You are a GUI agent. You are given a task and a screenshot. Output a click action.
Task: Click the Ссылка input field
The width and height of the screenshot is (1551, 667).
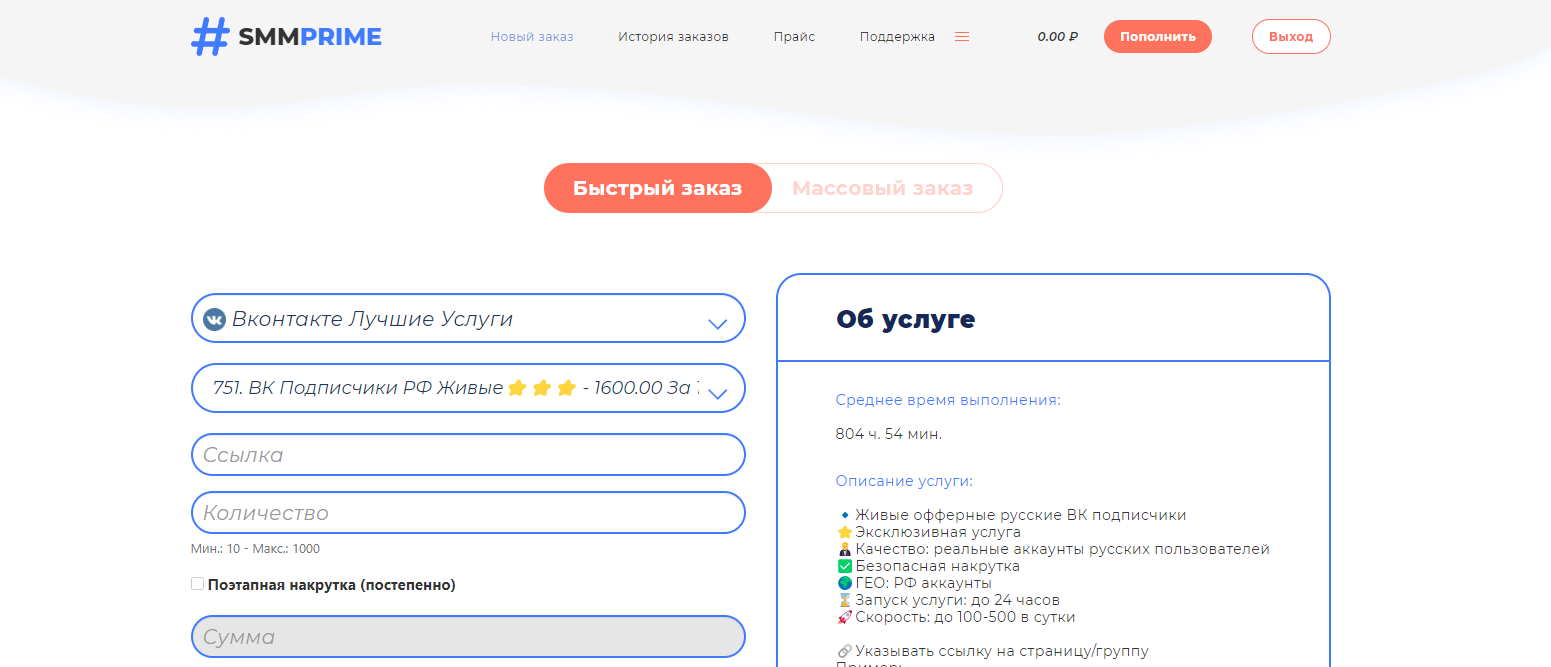point(468,455)
